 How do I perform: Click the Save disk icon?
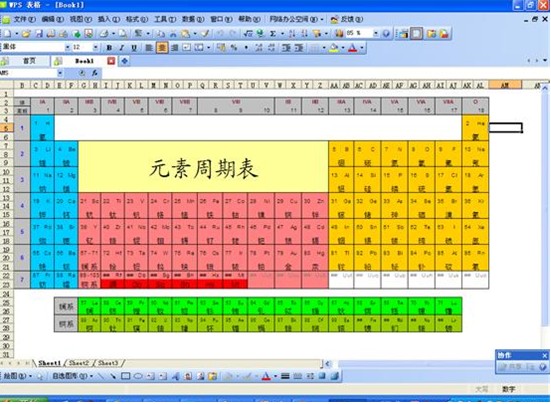tap(39, 34)
